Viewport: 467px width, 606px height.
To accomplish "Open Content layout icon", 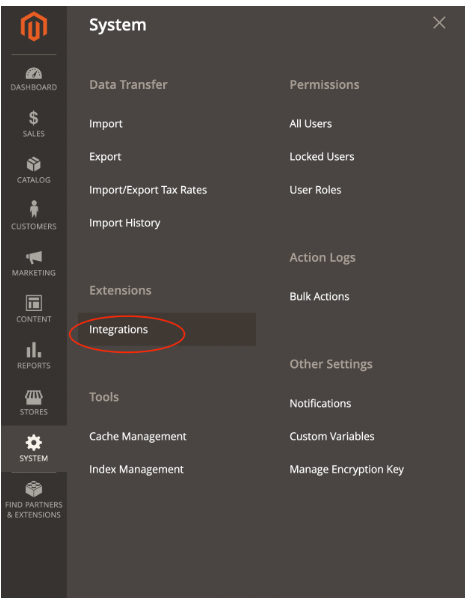I will 34,303.
